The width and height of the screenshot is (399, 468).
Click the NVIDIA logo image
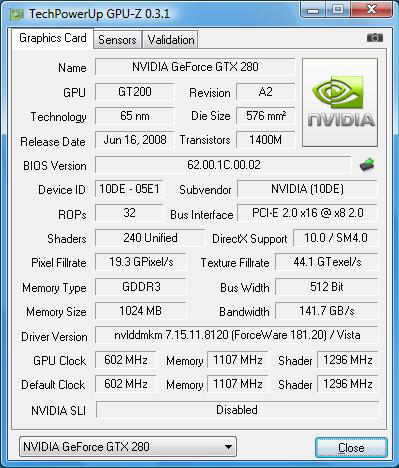[340, 102]
